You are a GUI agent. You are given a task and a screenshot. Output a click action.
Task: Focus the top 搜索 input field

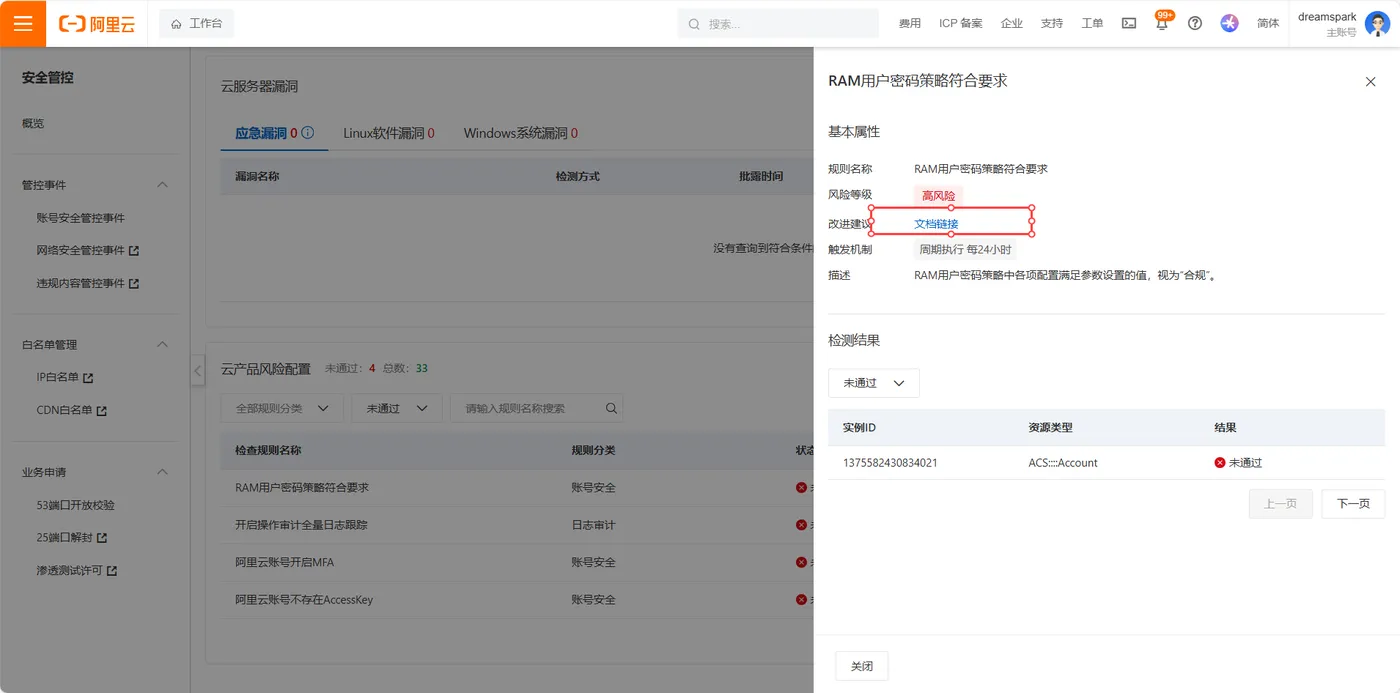pos(778,24)
